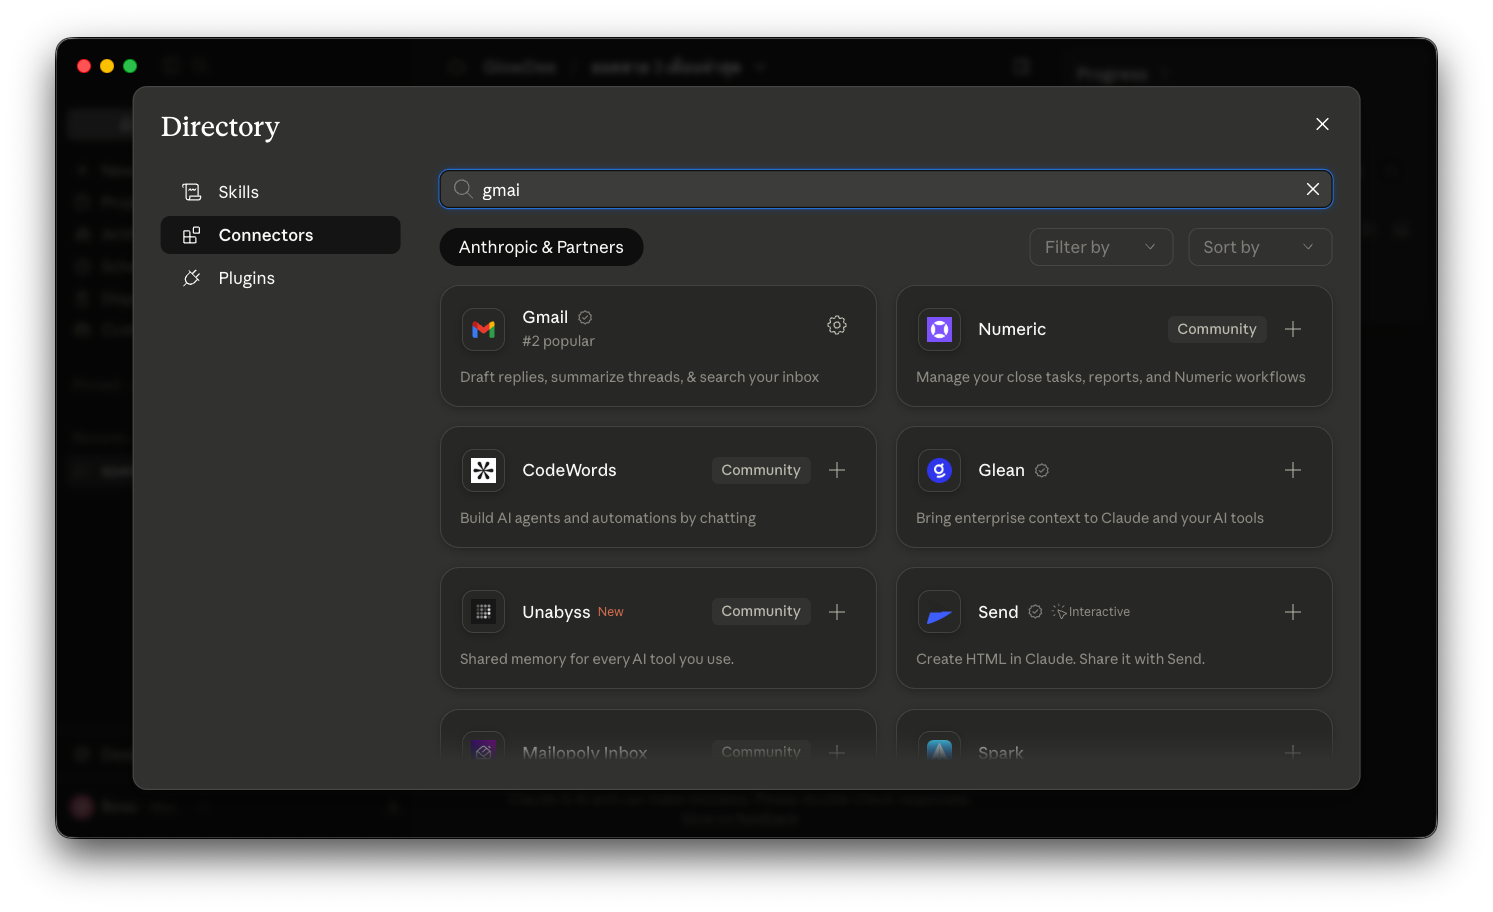This screenshot has width=1493, height=912.
Task: Add the Send connector with plus
Action: click(1293, 612)
